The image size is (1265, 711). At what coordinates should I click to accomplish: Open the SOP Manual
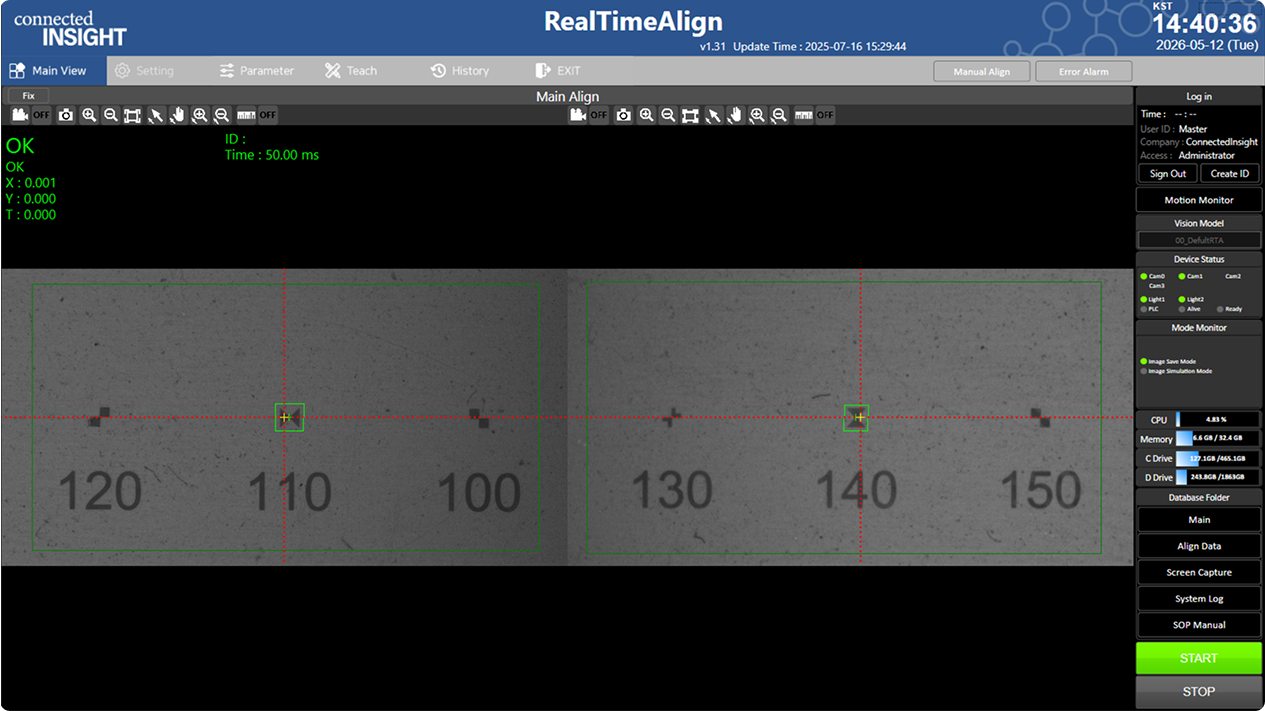pyautogui.click(x=1199, y=625)
